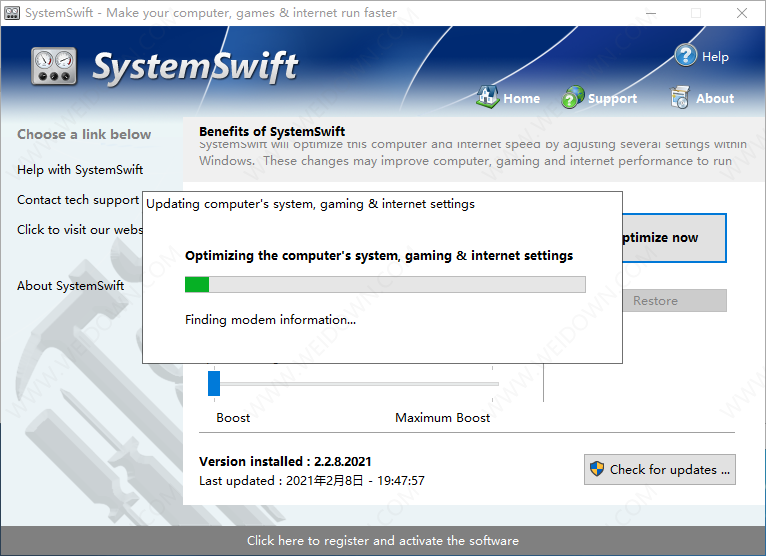Close the SystemSwift window

(x=742, y=13)
